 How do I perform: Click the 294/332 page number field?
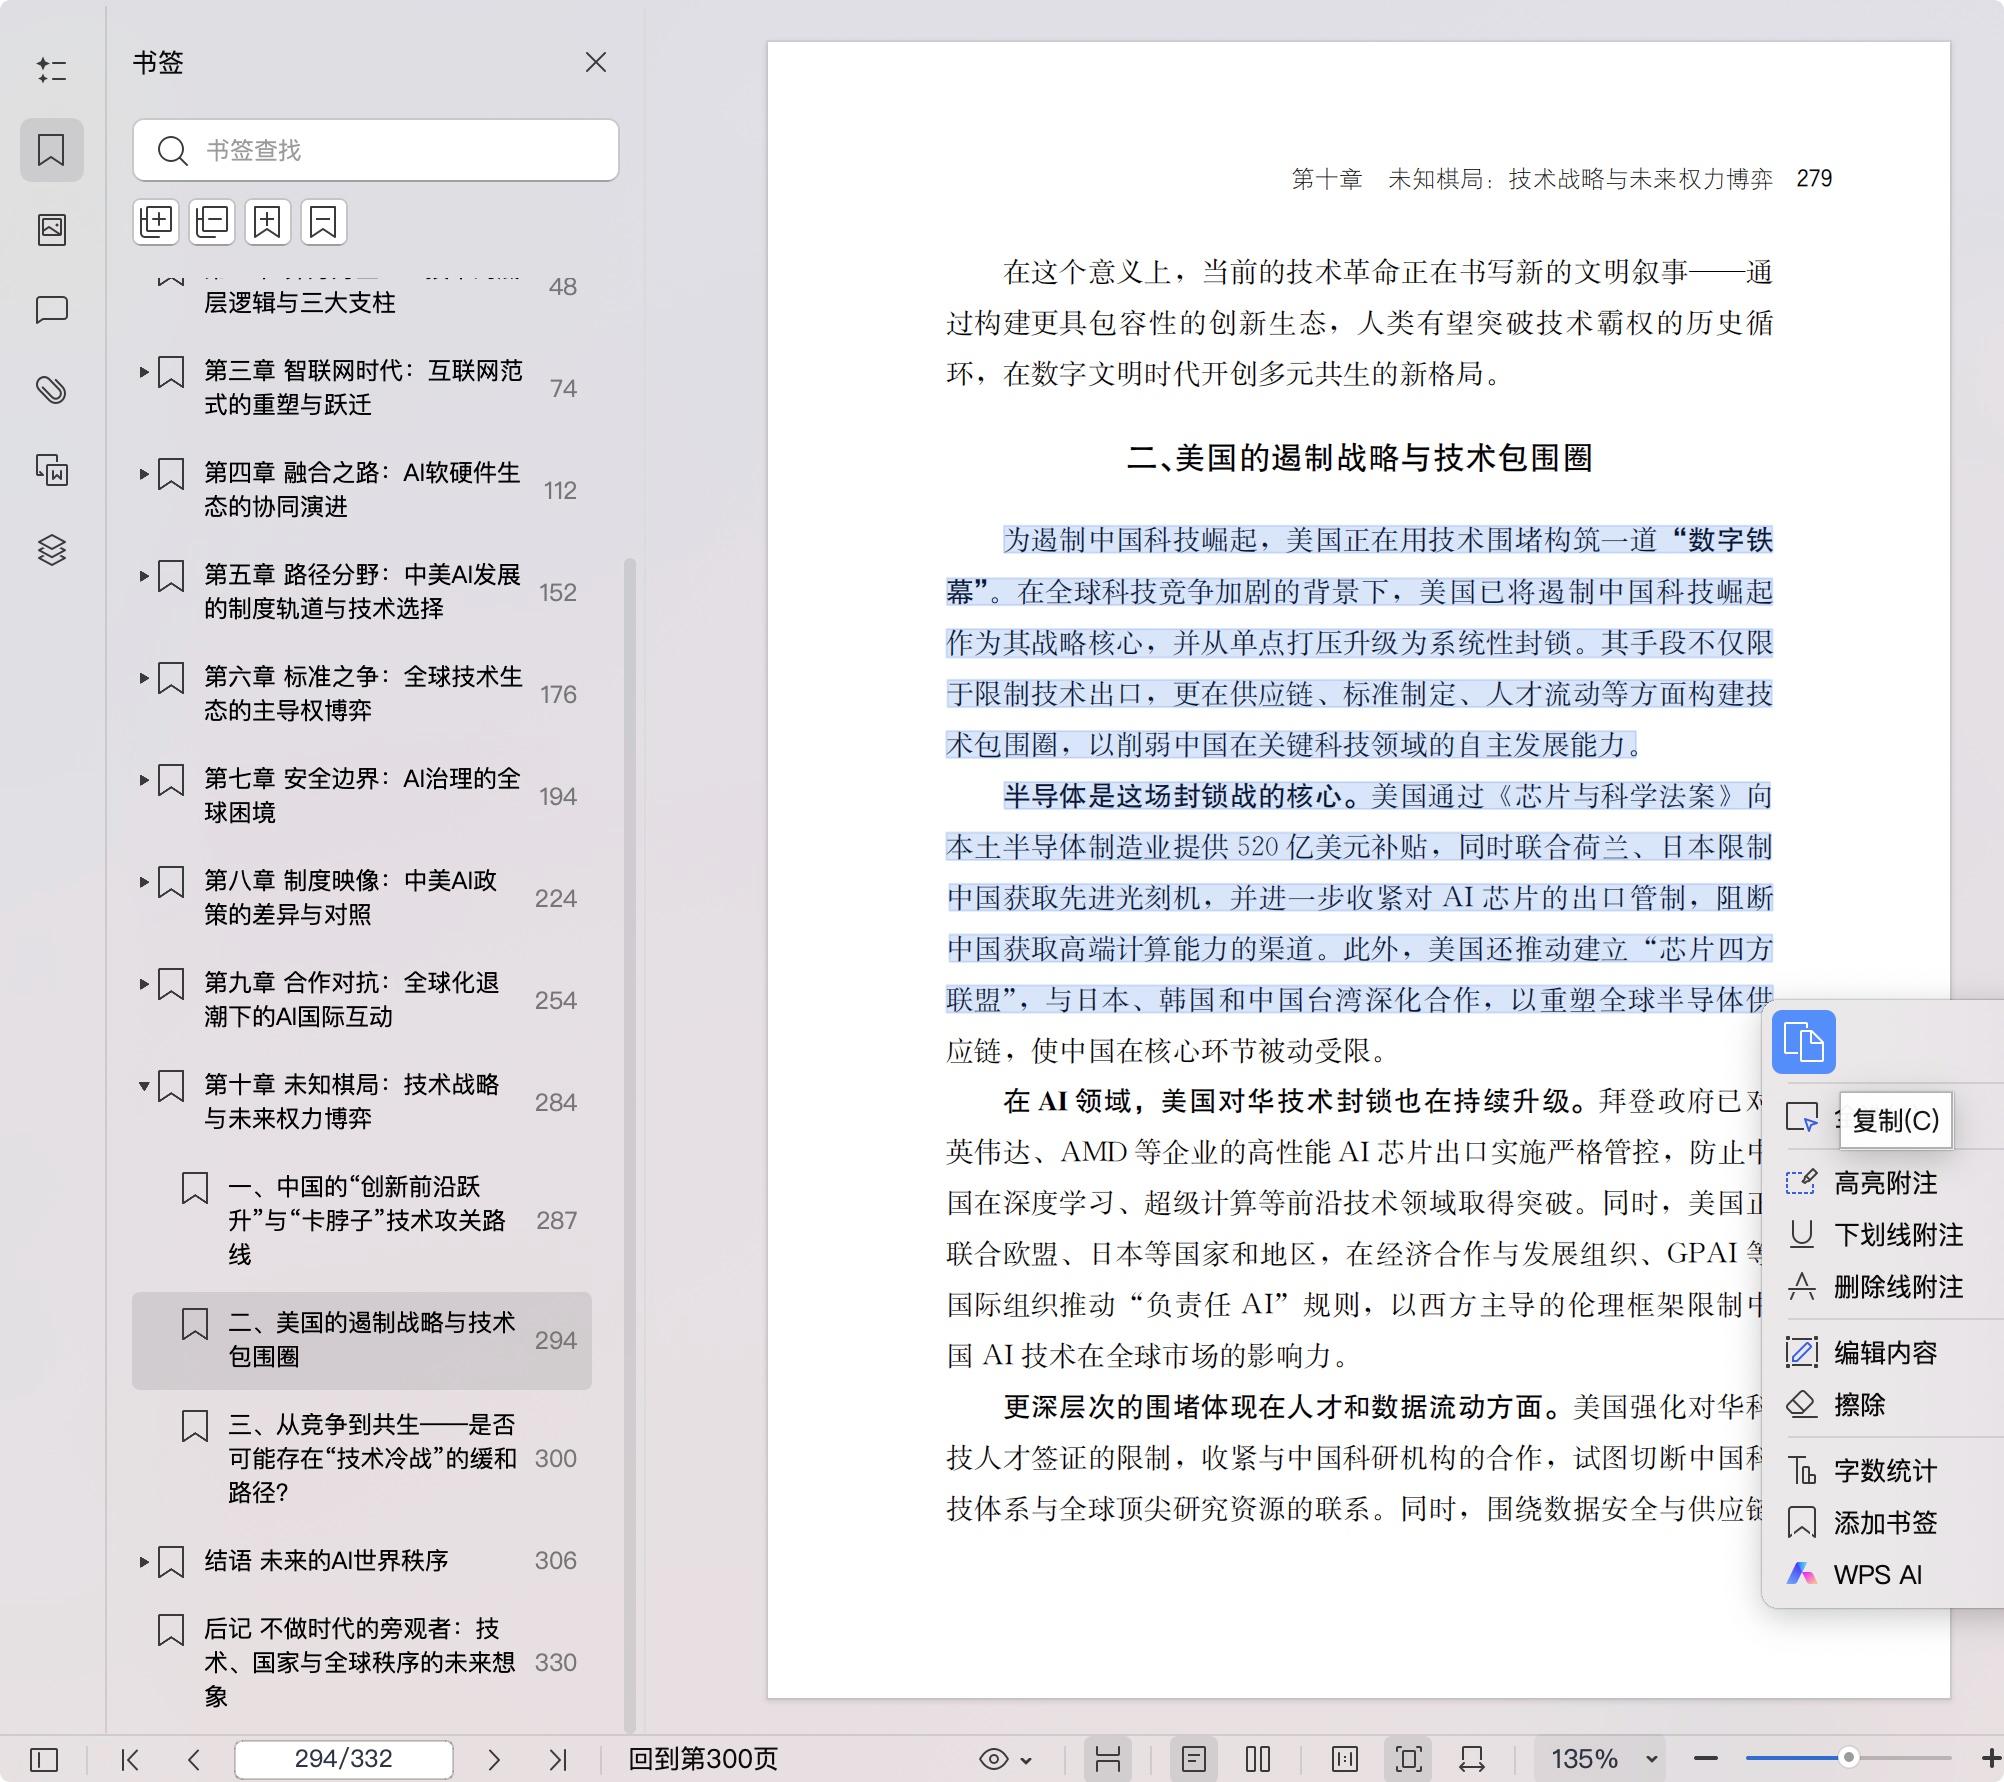343,1759
